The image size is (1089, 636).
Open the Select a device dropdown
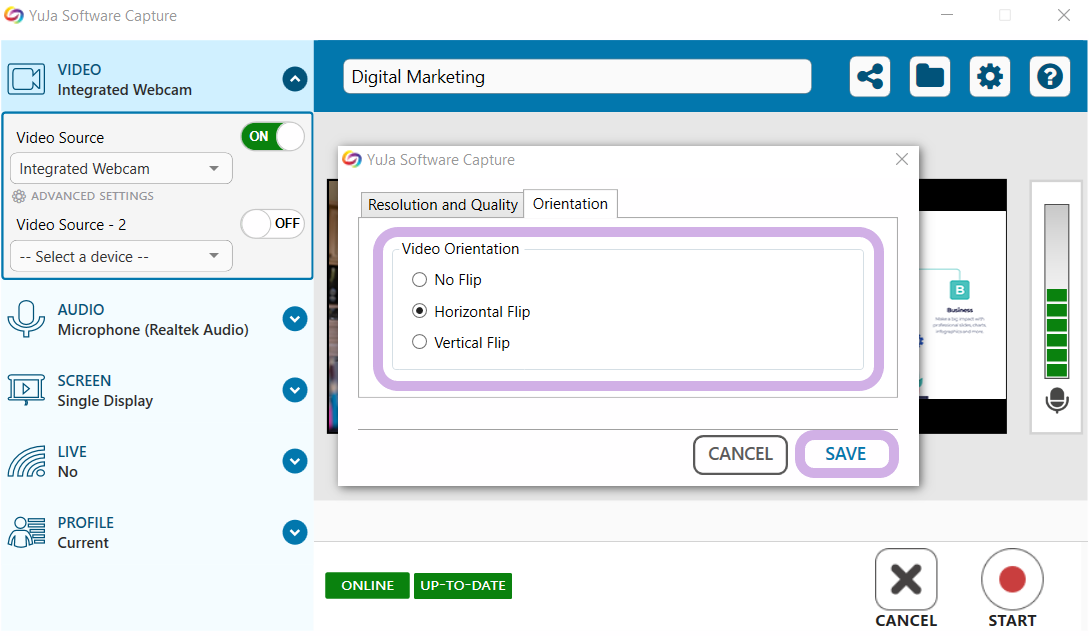[x=121, y=257]
